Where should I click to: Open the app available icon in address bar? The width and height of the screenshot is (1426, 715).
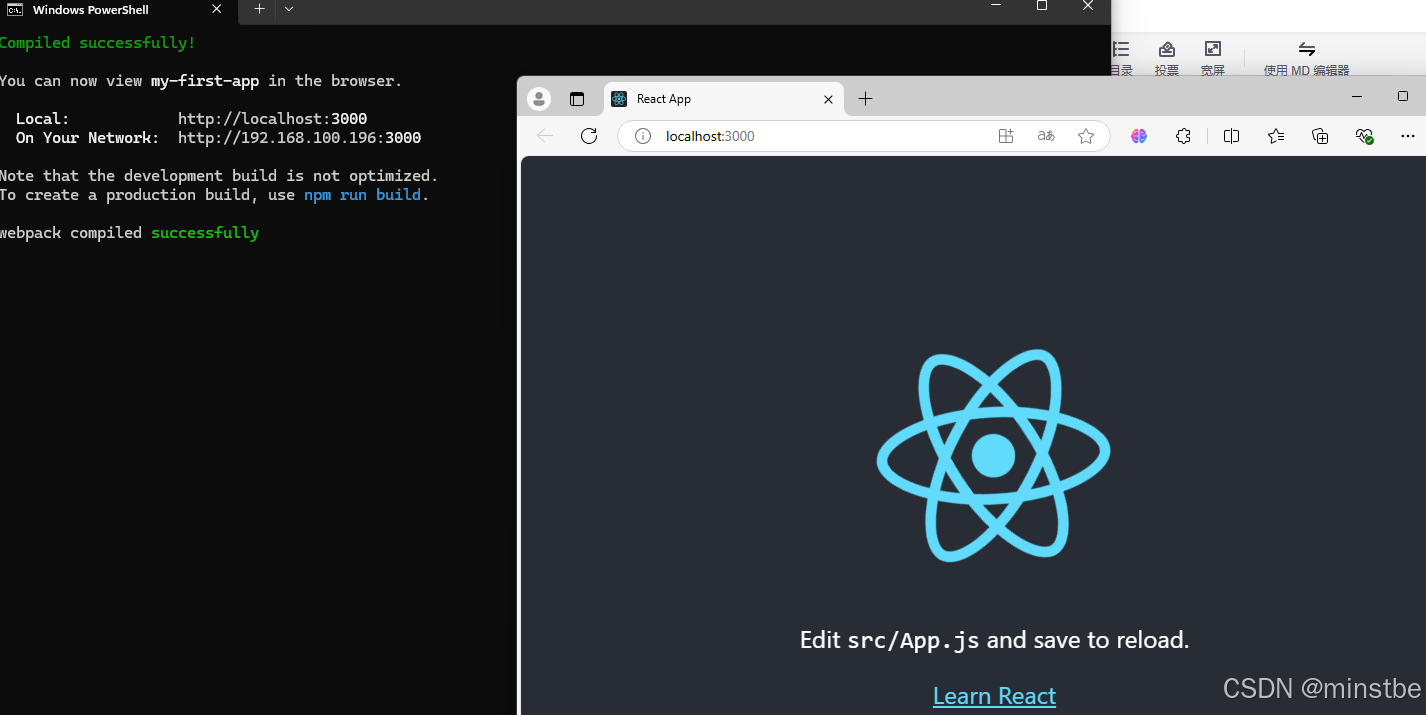[1006, 136]
